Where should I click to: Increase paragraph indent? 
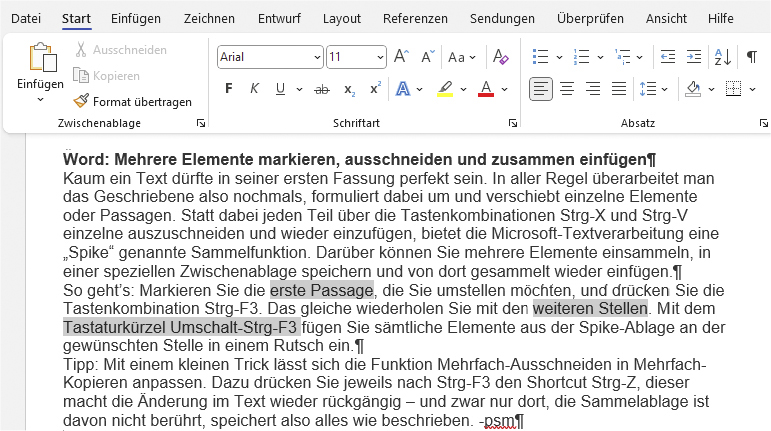(x=694, y=57)
